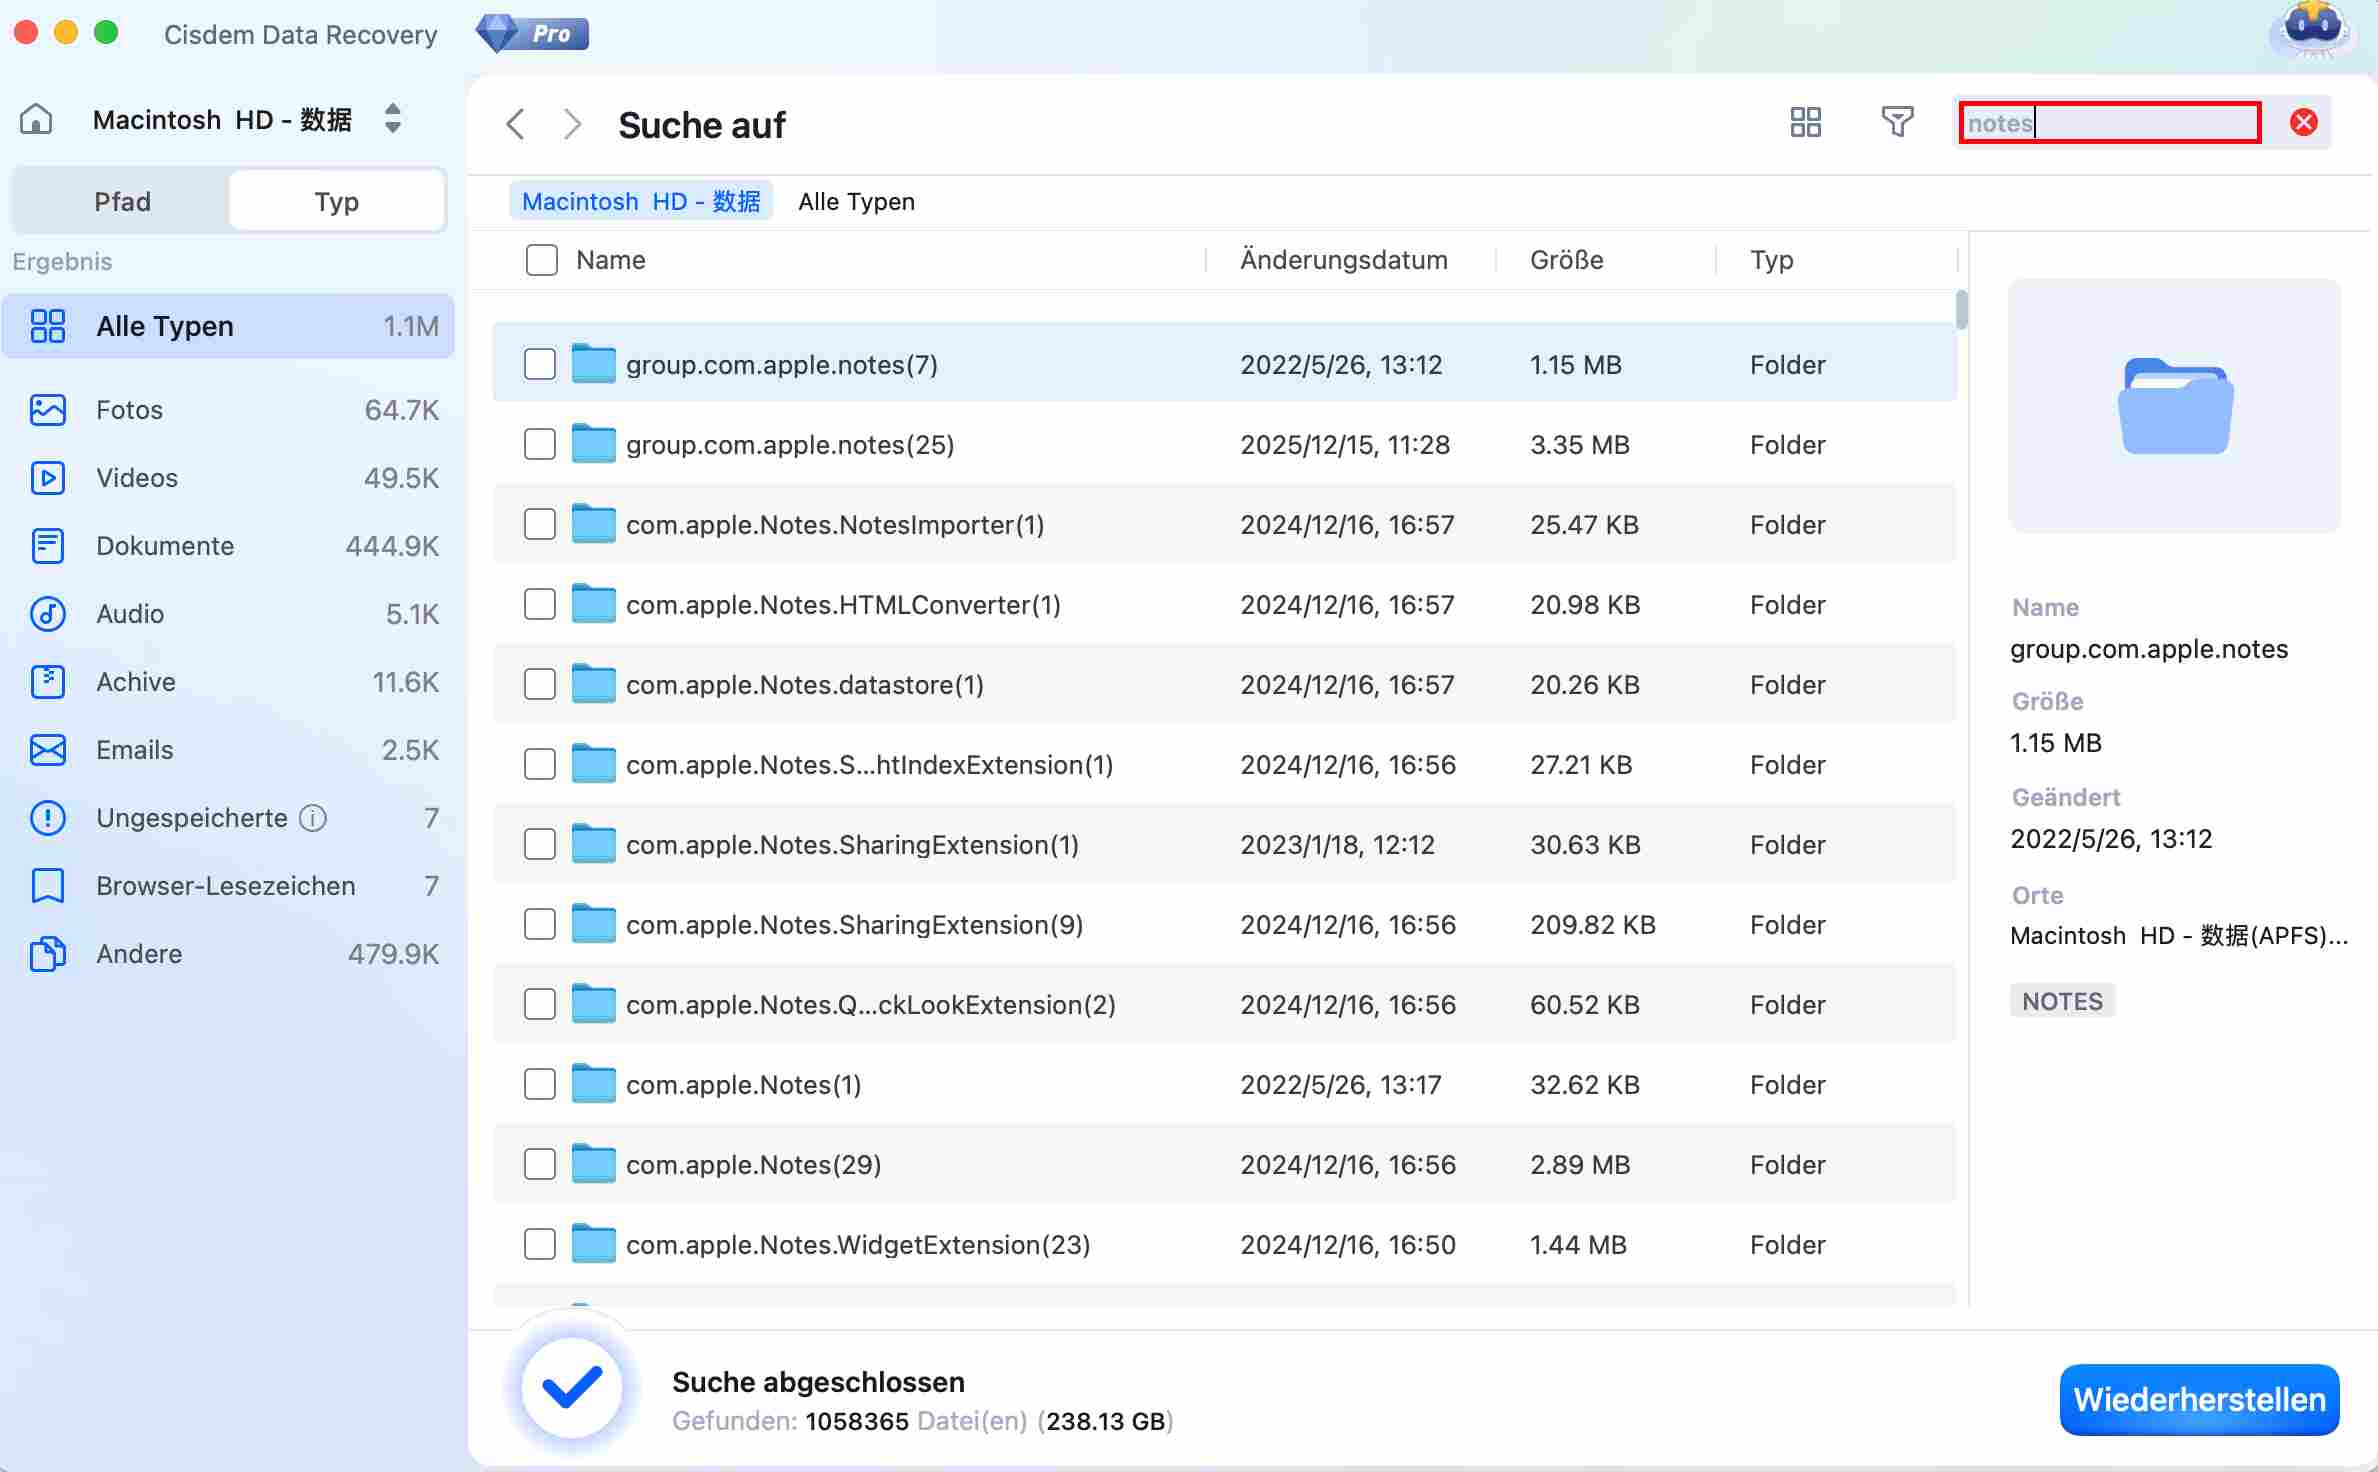Click Macintosh HD breadcrumb link
The image size is (2378, 1472).
click(x=641, y=201)
